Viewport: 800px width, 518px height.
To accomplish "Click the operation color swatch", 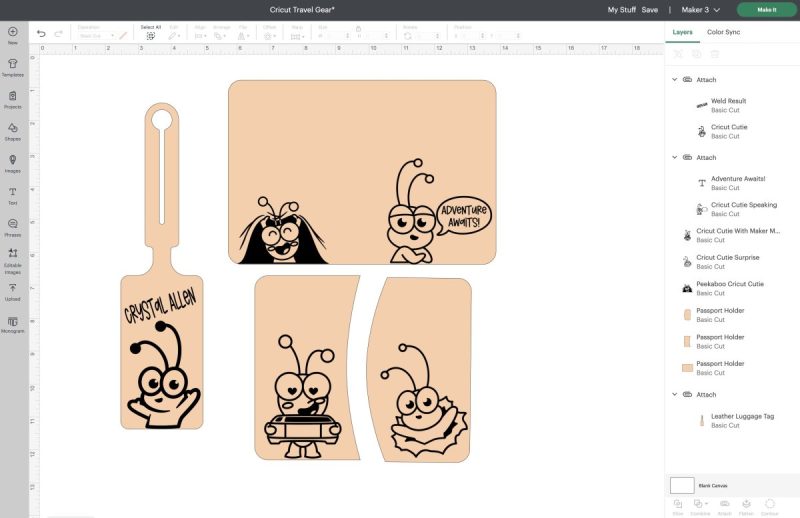I will [x=123, y=36].
